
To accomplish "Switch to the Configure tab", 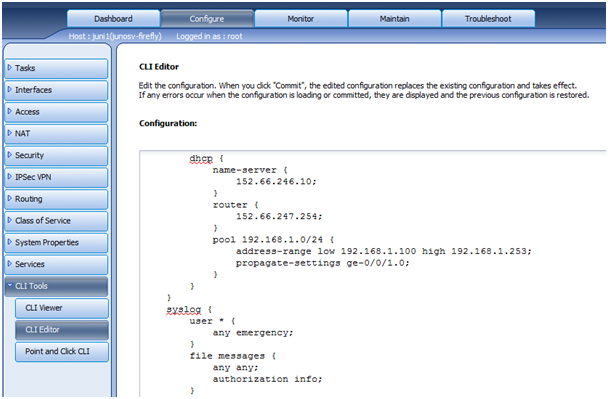I will [207, 19].
